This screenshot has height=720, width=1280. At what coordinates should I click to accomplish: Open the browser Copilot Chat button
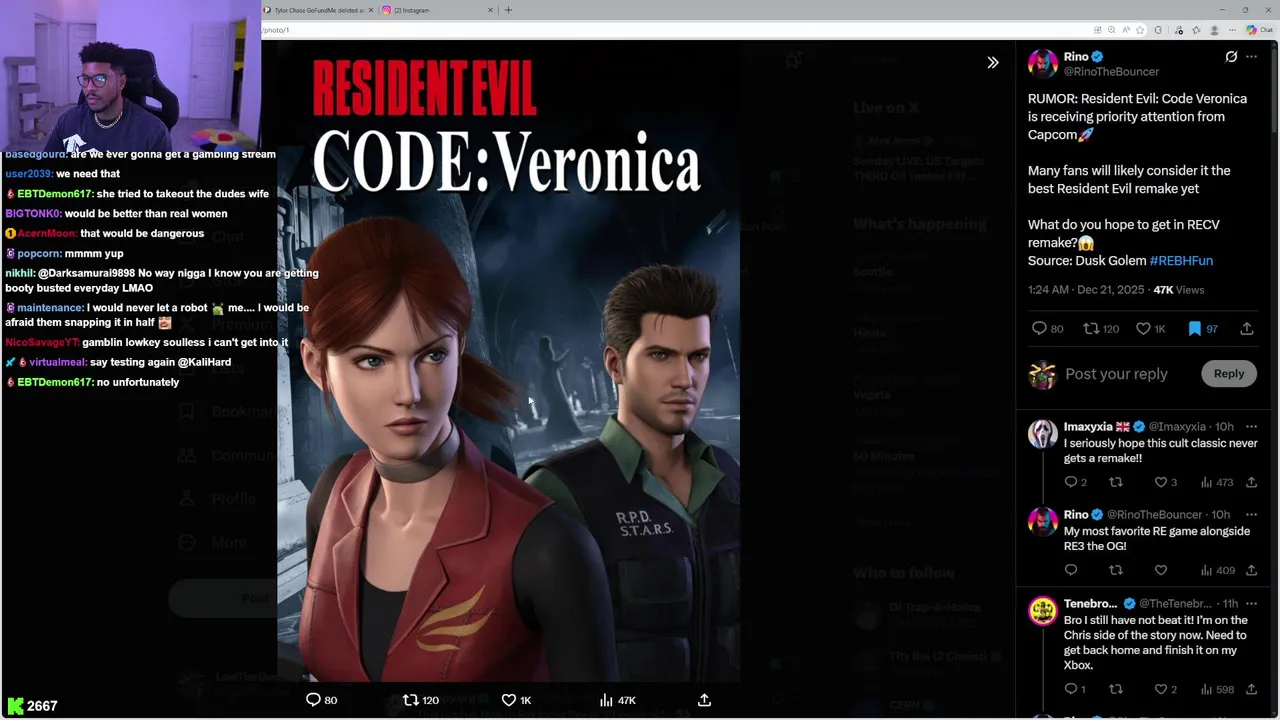[1258, 30]
